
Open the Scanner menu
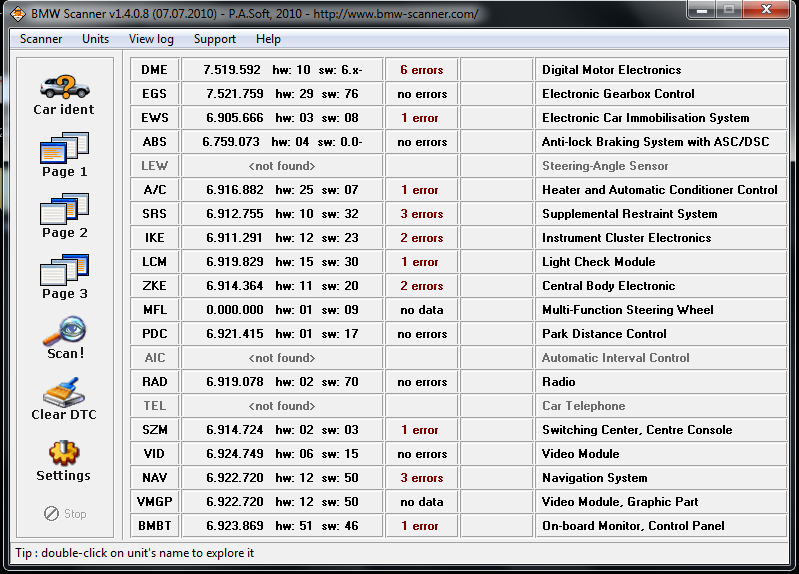coord(41,39)
